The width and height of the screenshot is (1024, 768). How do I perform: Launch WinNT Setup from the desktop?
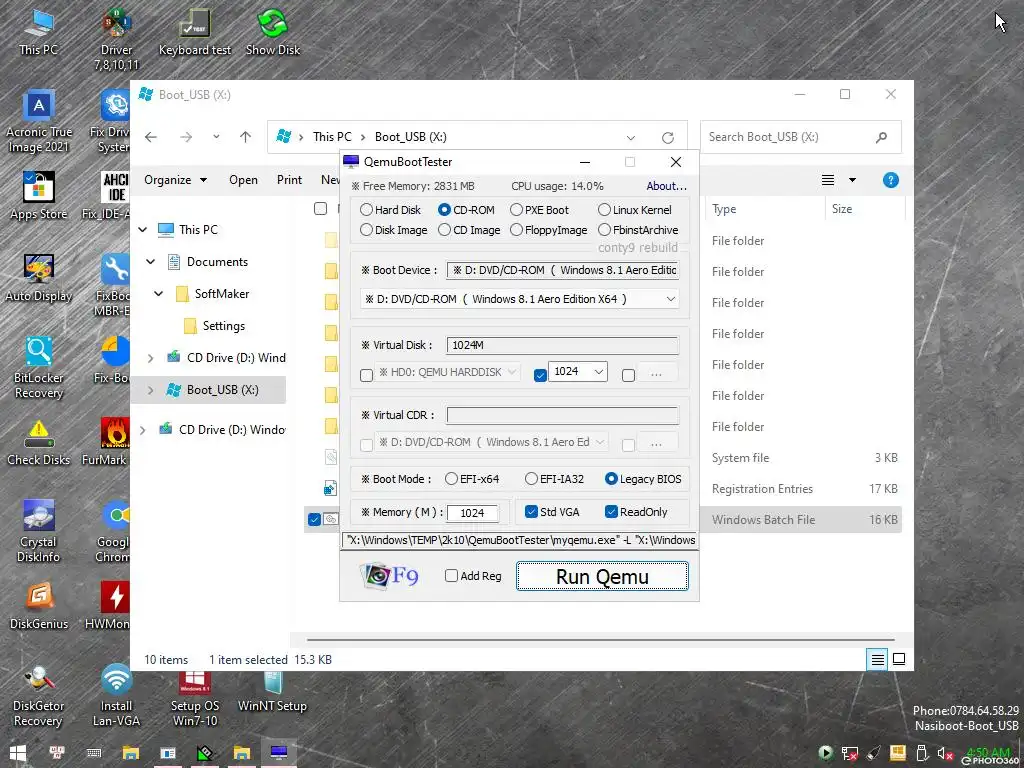tap(272, 692)
